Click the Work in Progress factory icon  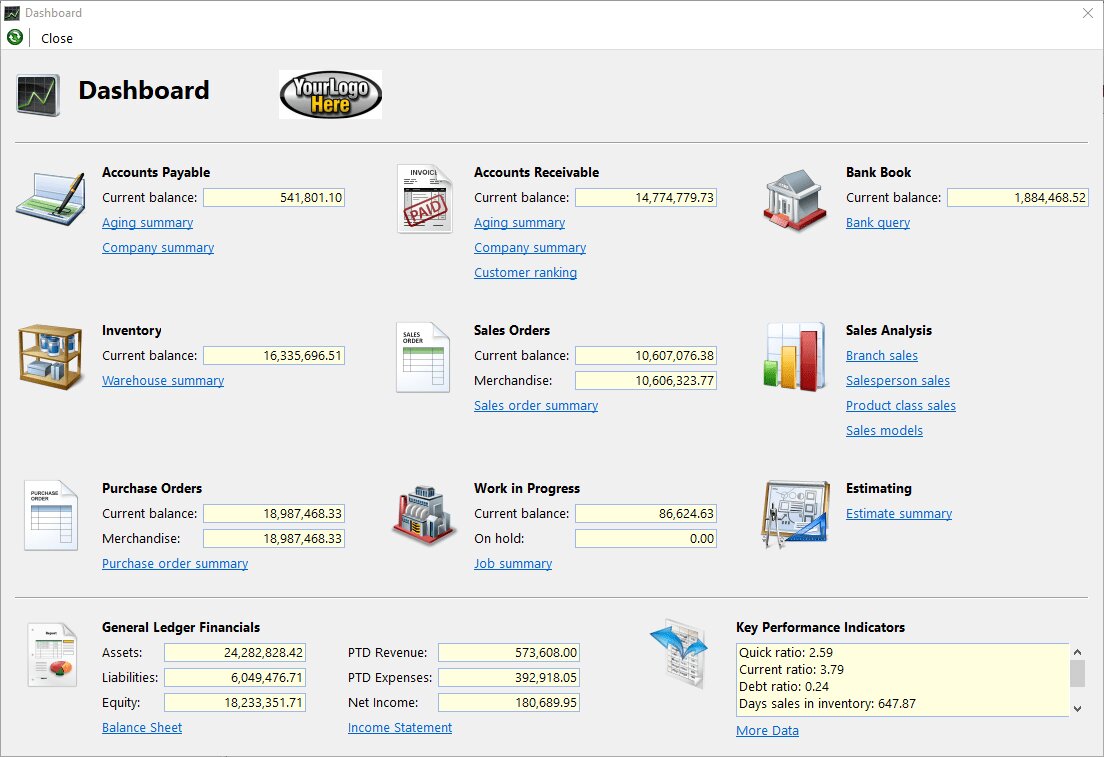click(x=424, y=514)
